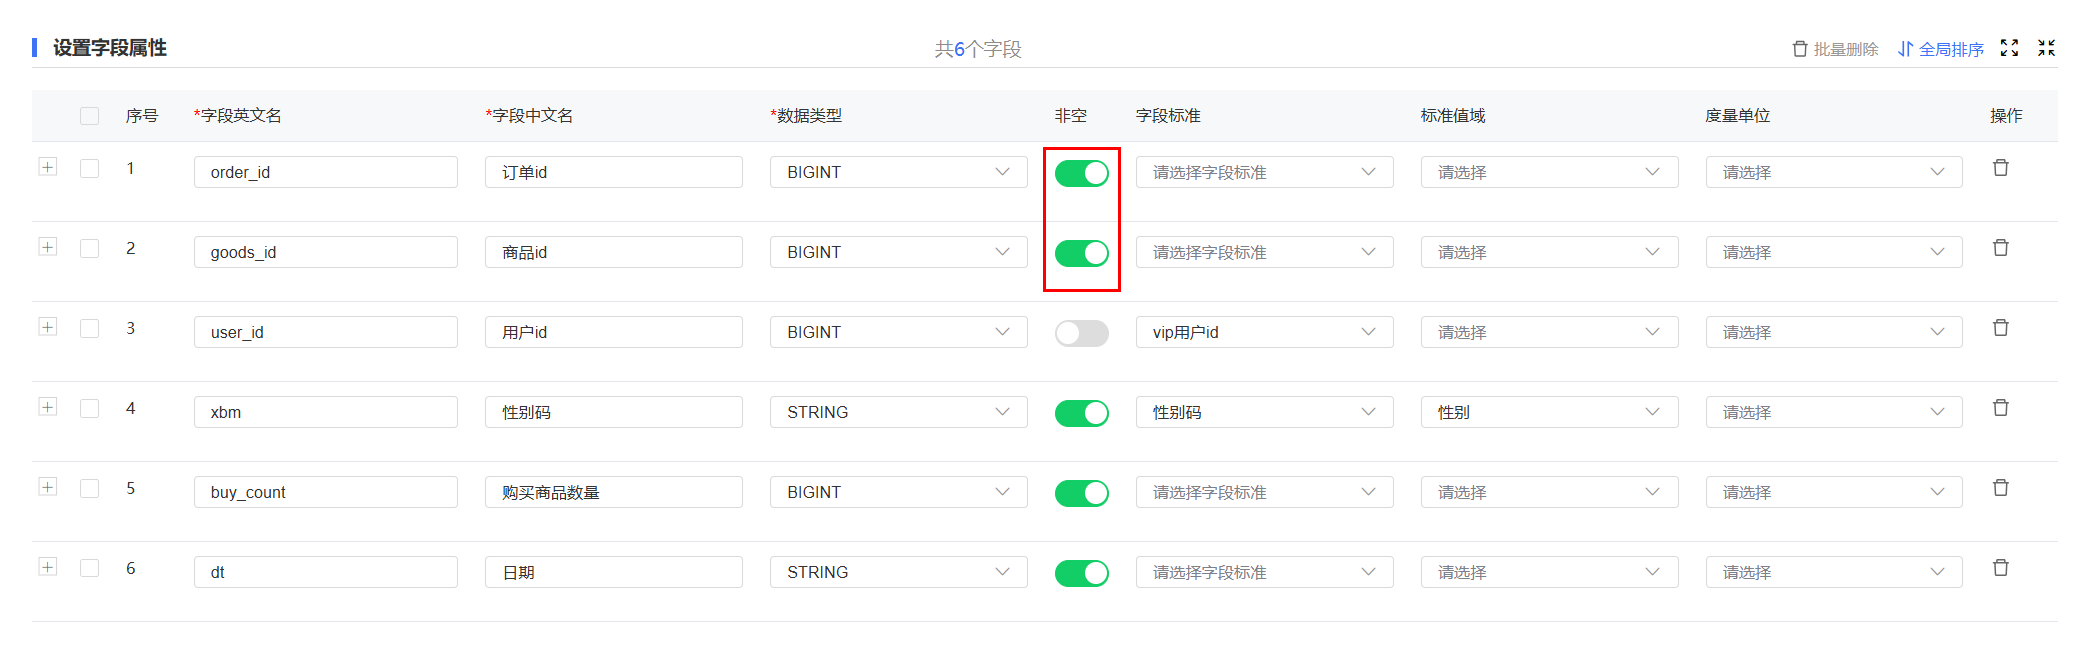
Task: Remove the dt field via trash icon
Action: coord(2000,568)
